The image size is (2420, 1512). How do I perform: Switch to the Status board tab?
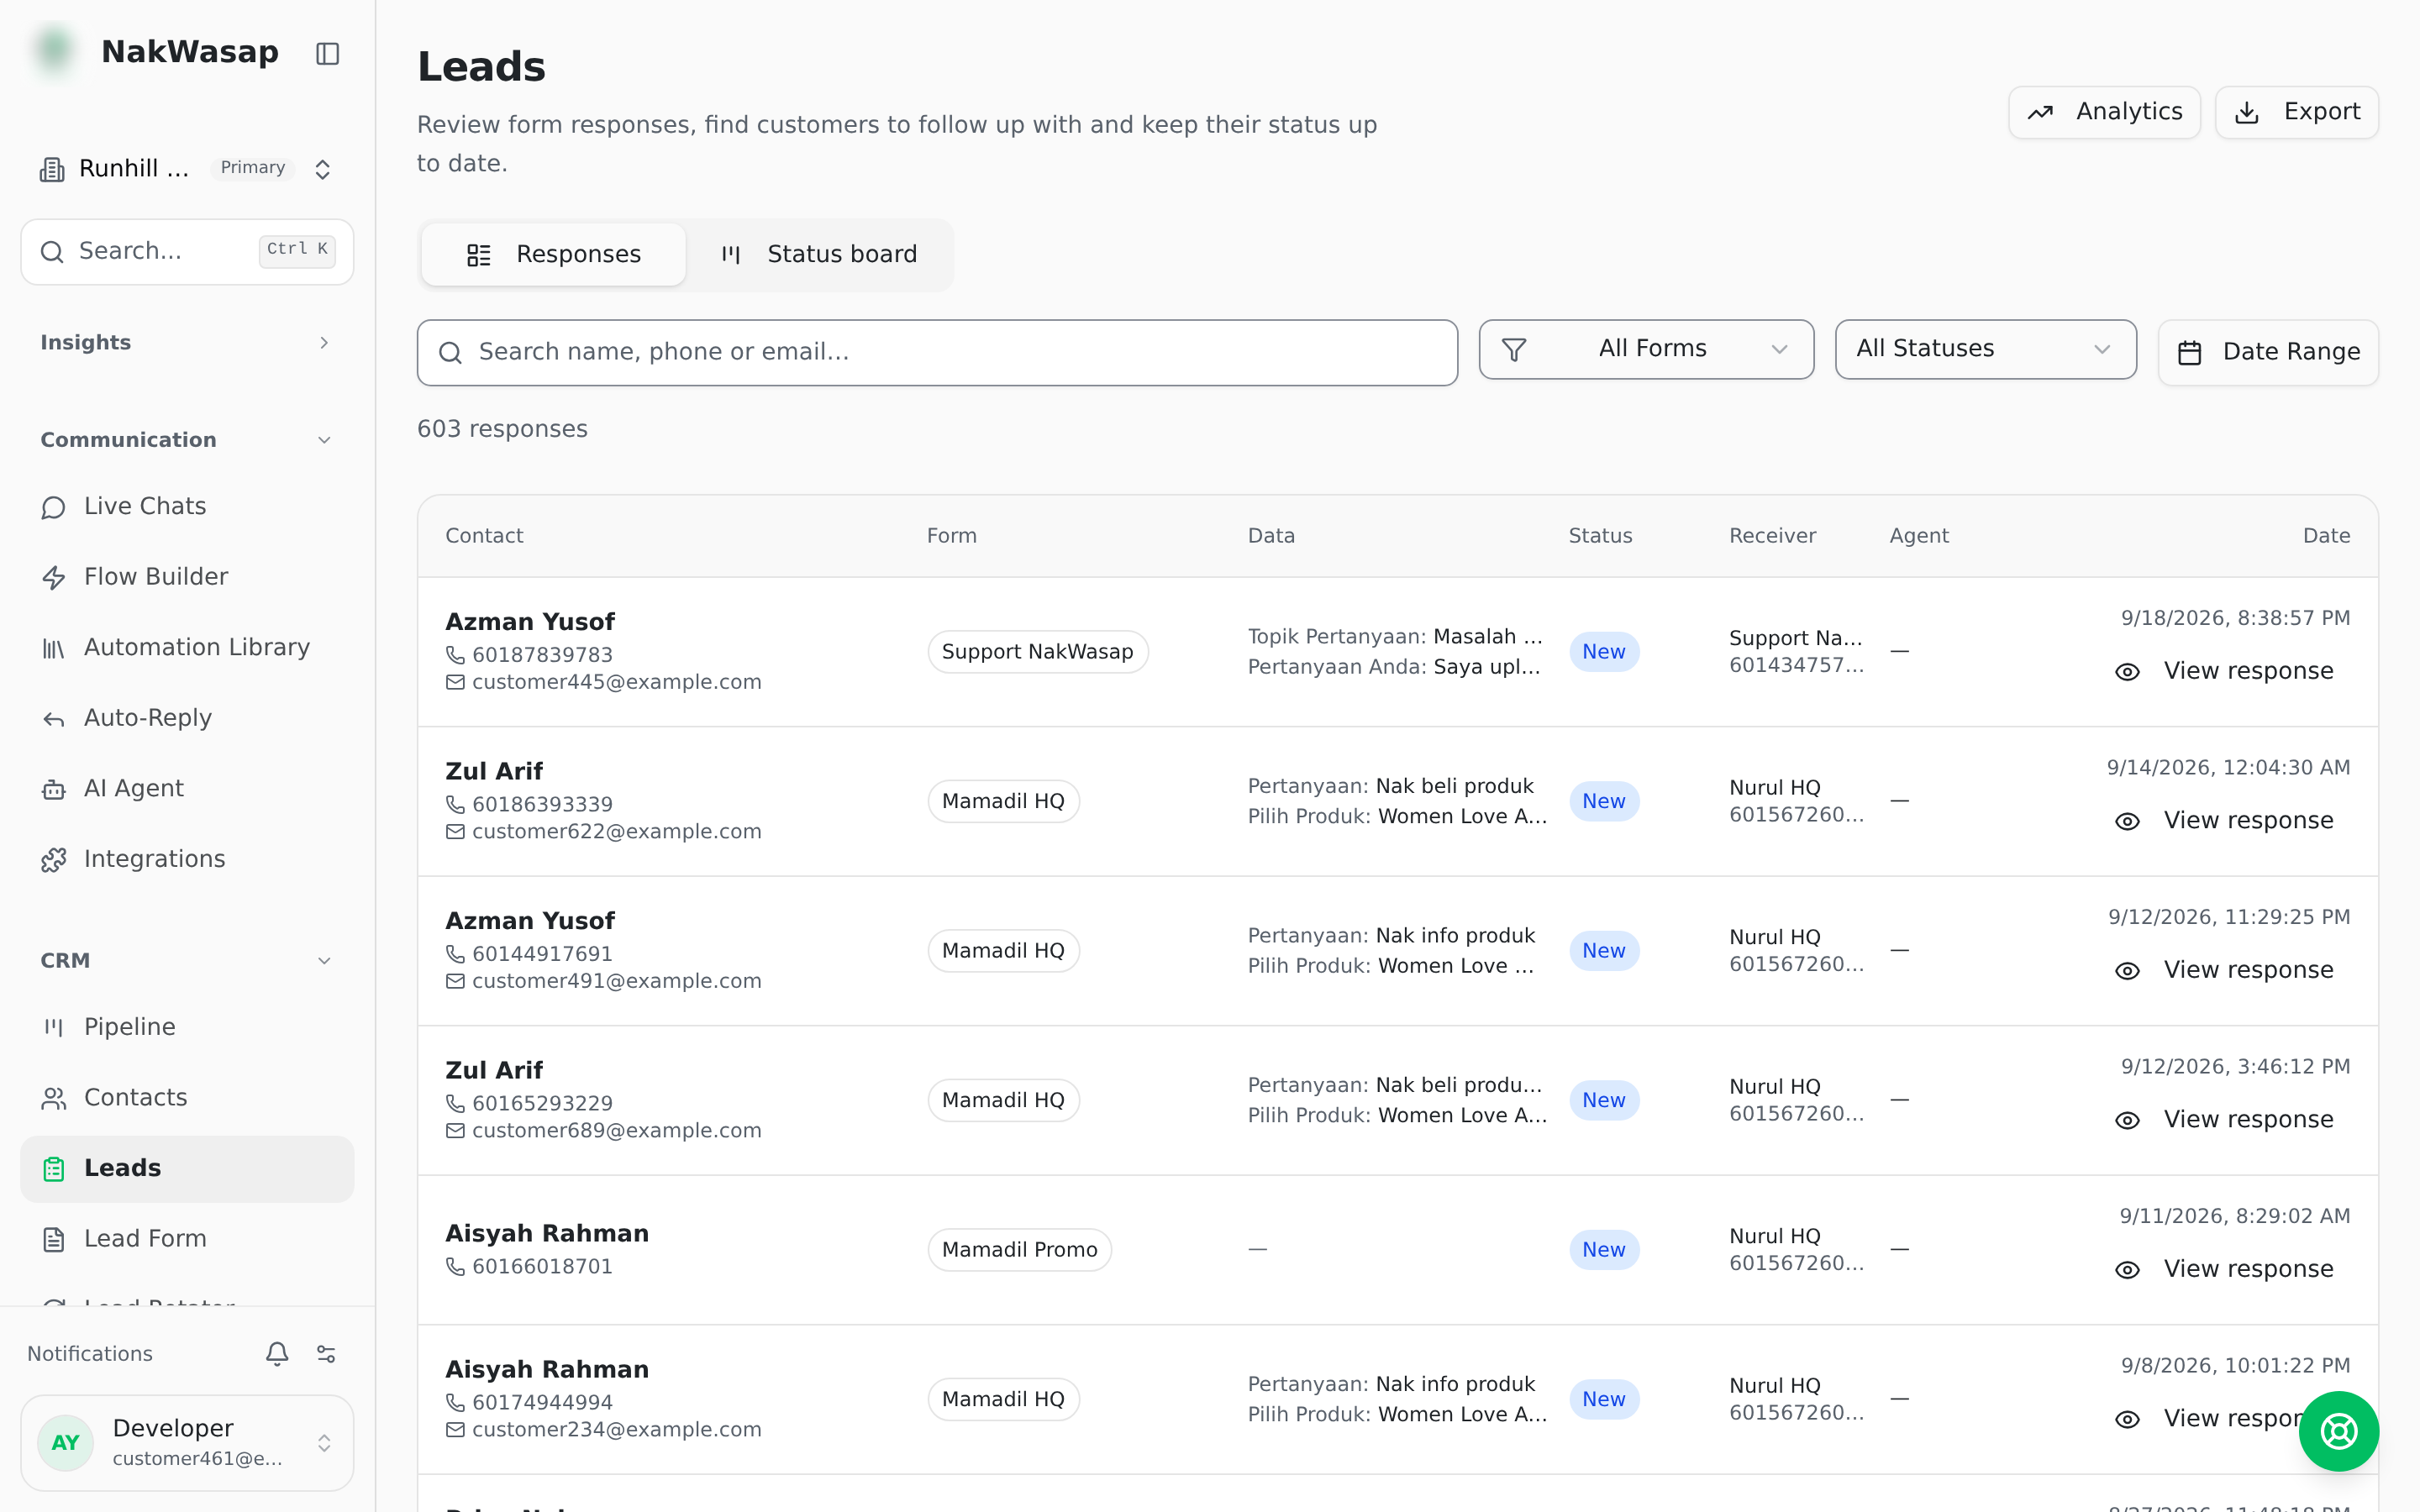818,255
